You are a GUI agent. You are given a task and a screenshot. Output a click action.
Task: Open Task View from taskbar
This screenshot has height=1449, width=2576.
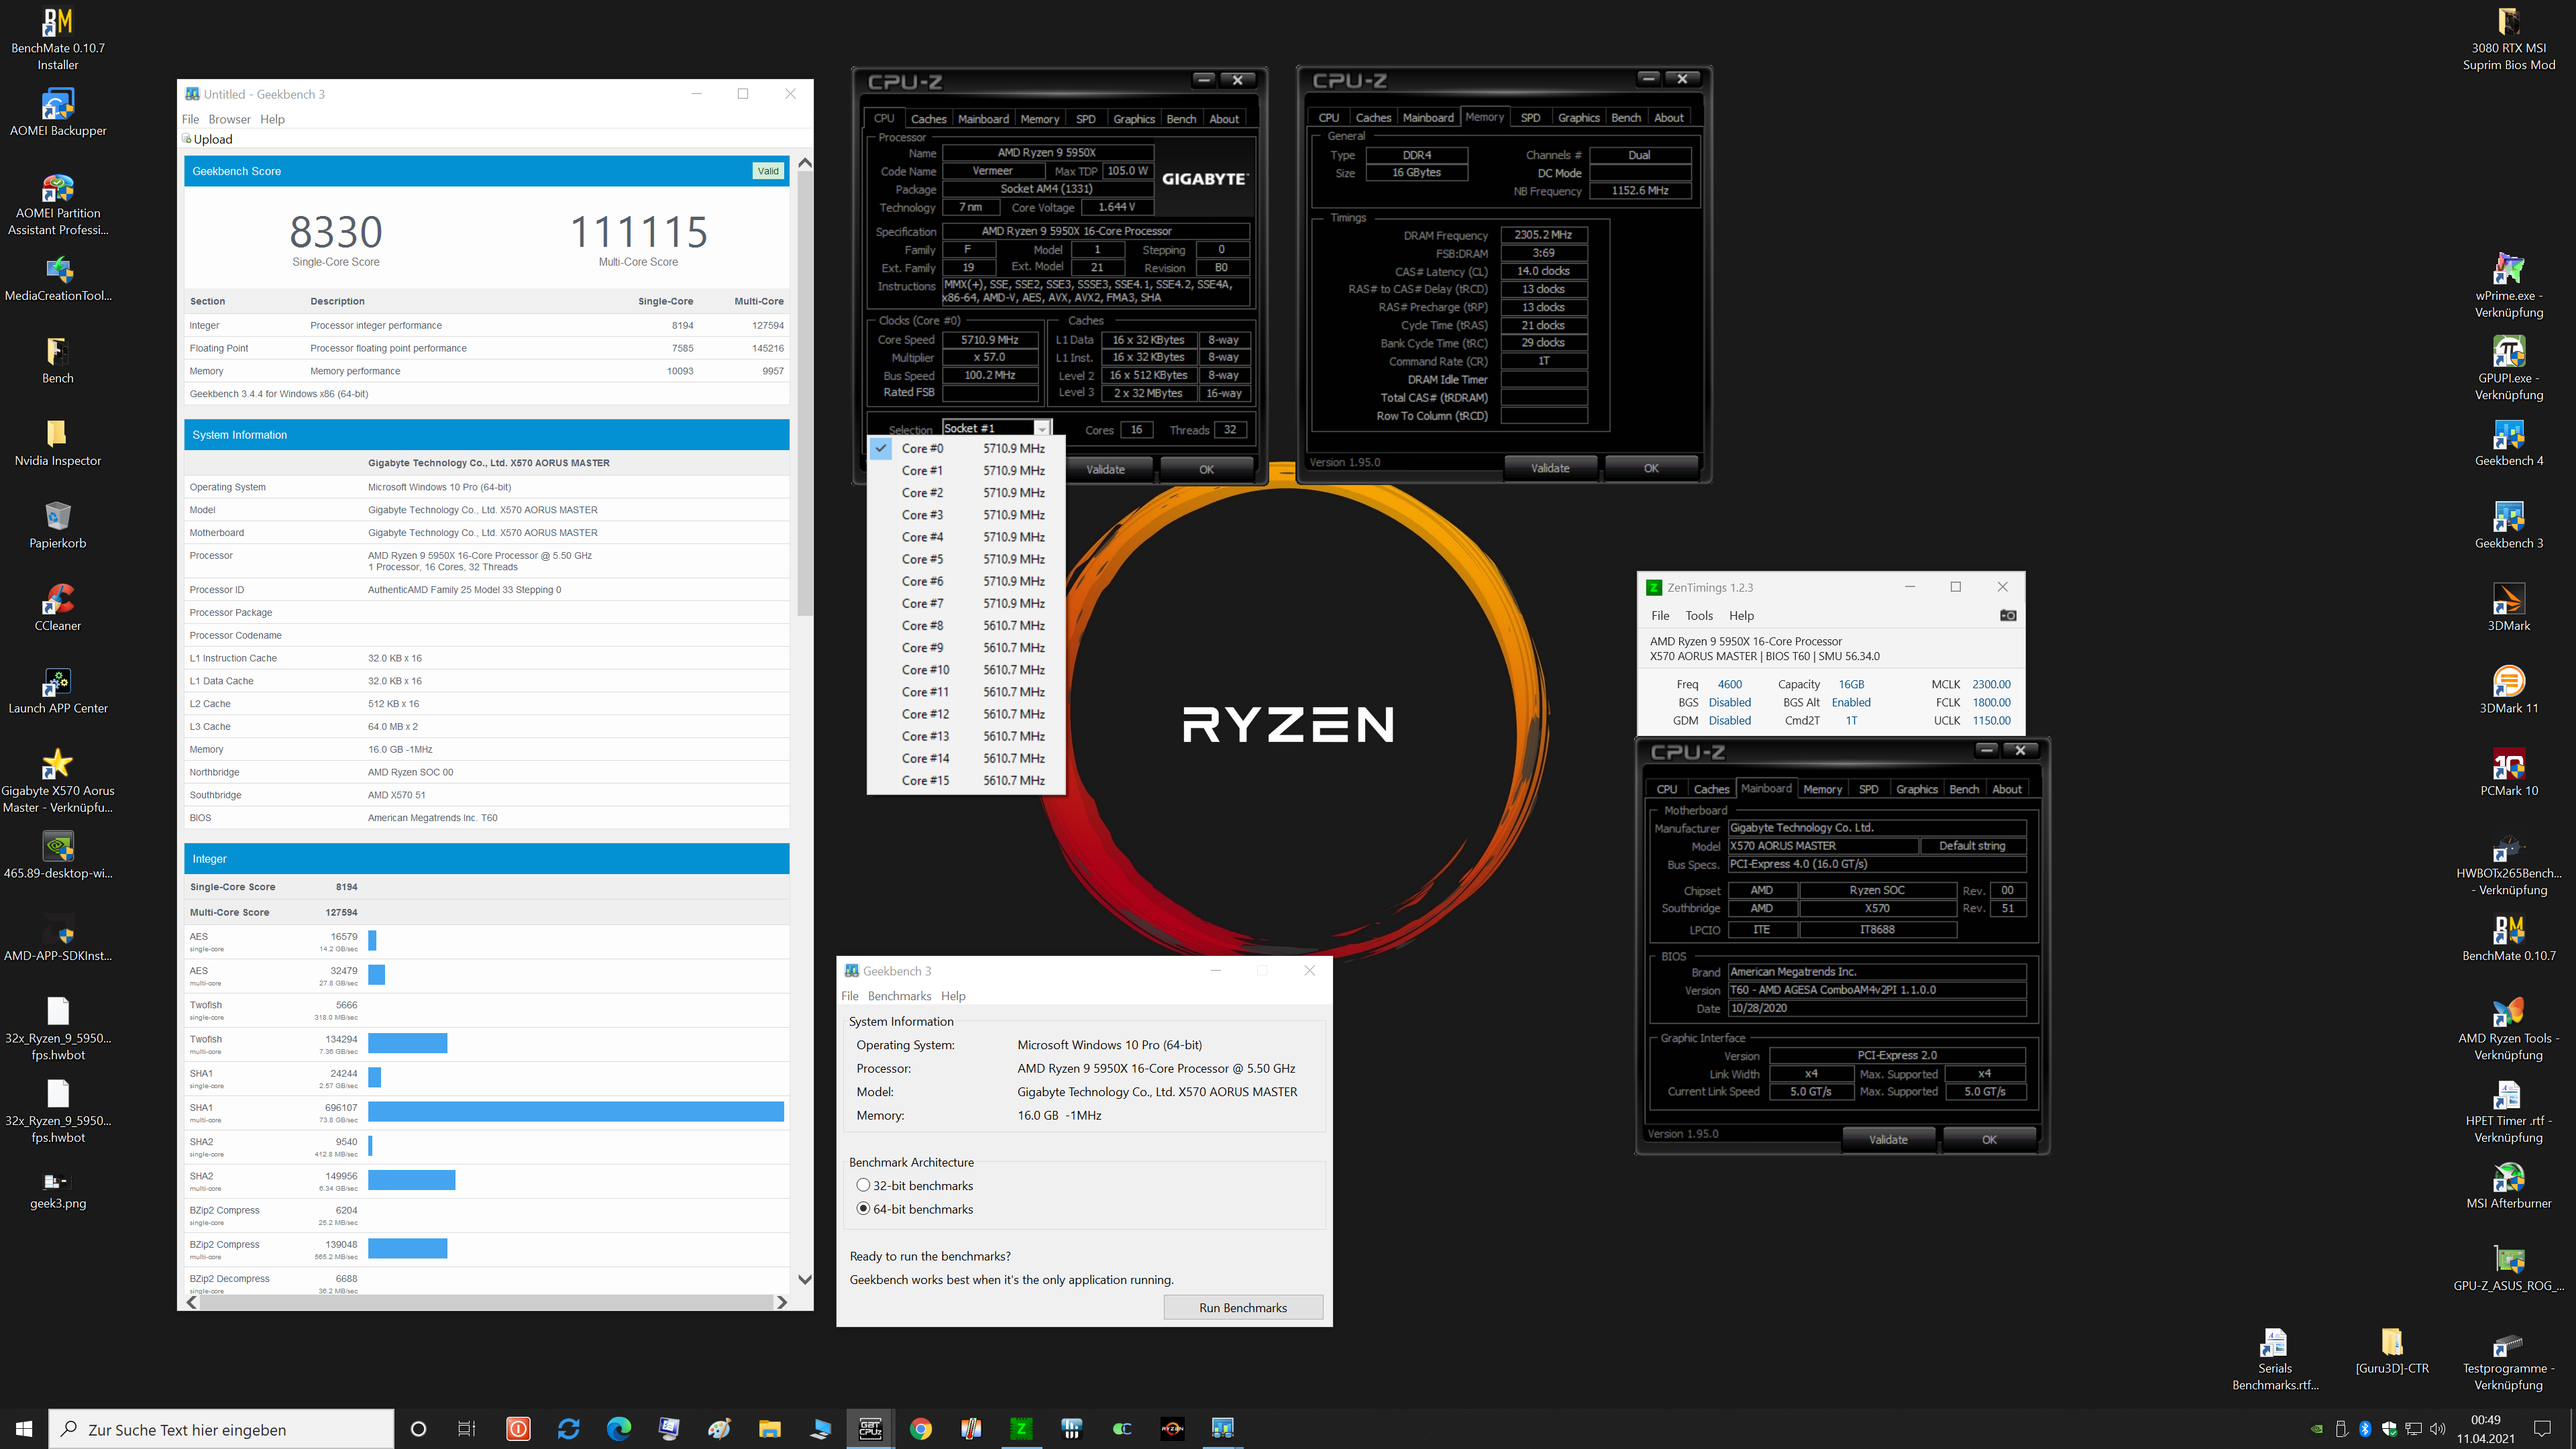click(x=467, y=1428)
